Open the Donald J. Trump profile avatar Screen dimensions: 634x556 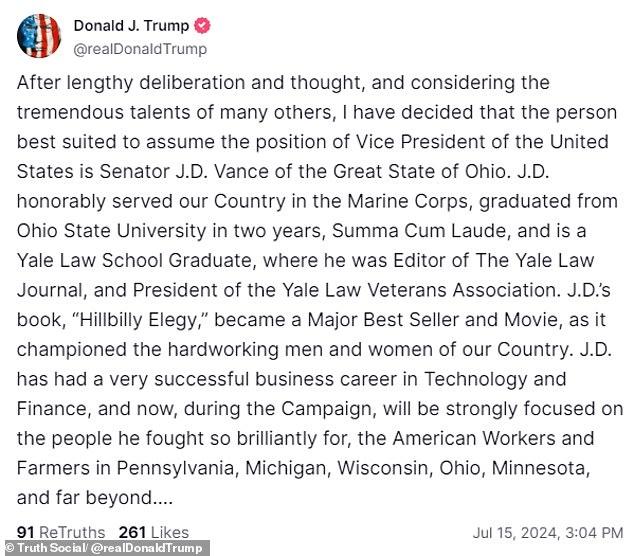pos(39,36)
